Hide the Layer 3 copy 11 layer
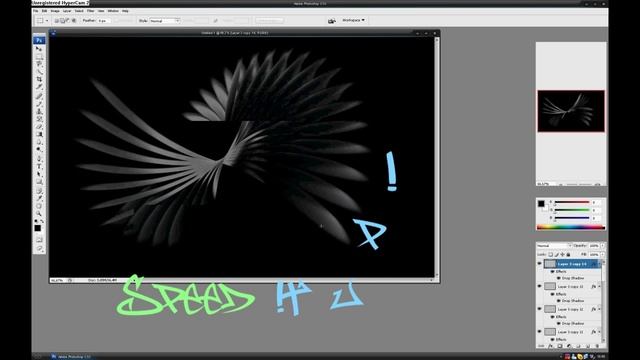 click(540, 332)
